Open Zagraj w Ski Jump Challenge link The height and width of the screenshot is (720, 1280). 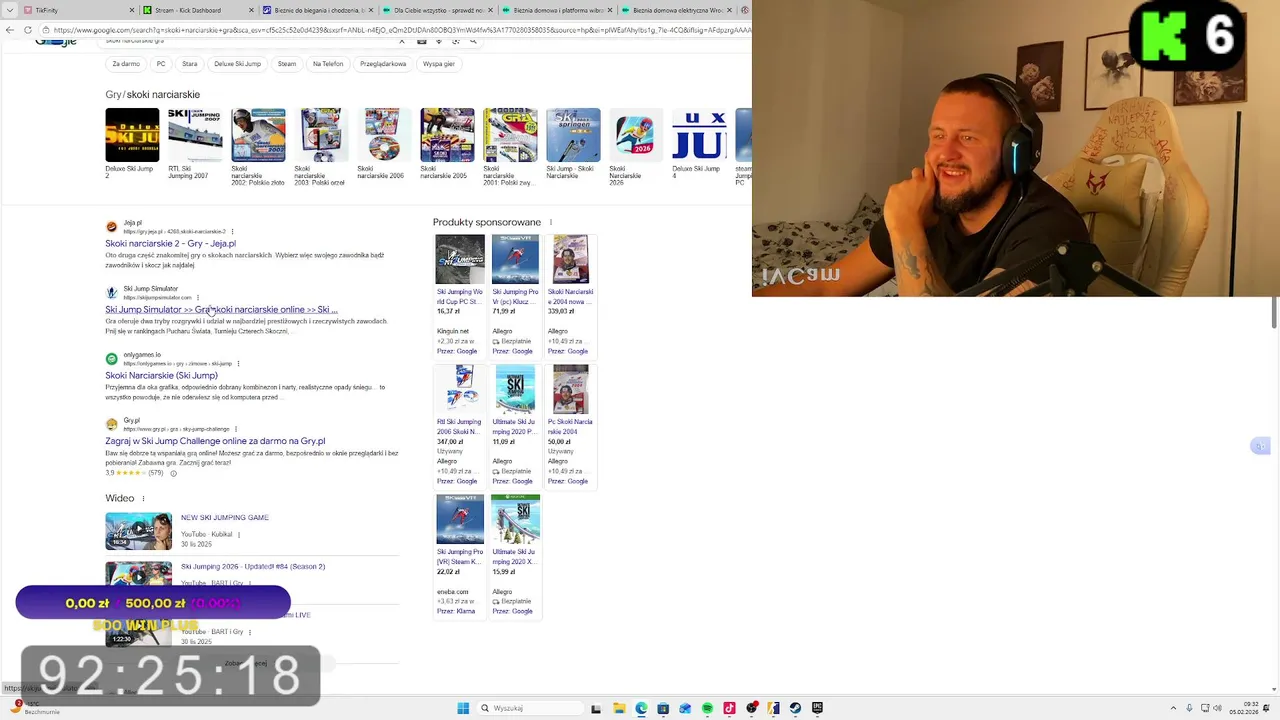coord(216,441)
